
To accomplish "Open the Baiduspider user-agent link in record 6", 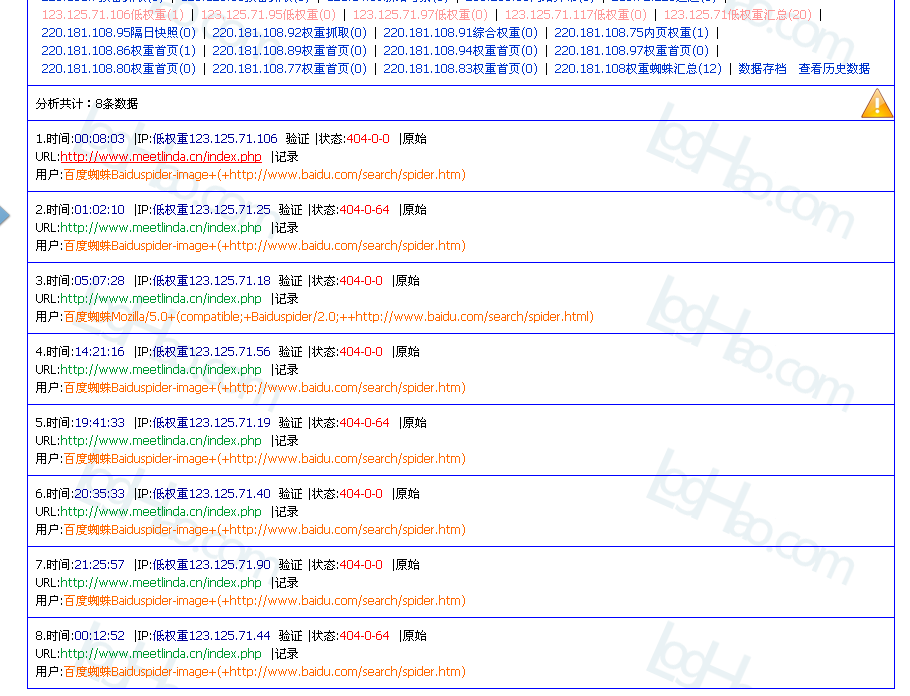I will 264,530.
